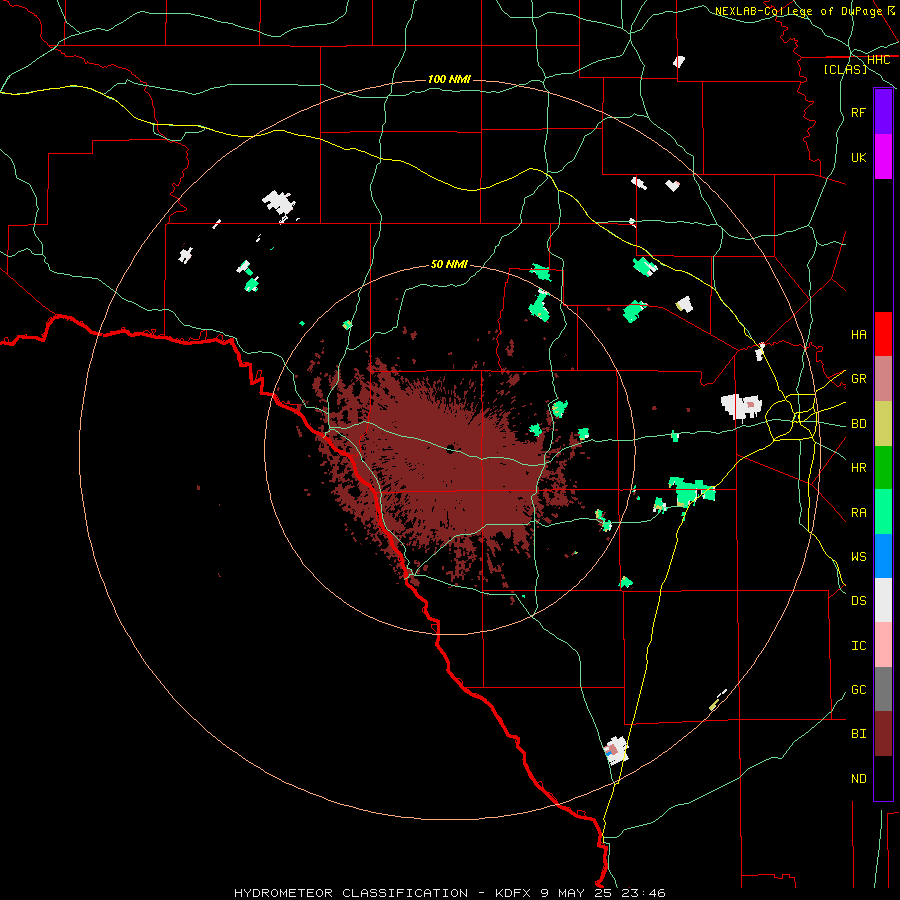The height and width of the screenshot is (900, 900).
Task: Click the BD yellow legend swatch
Action: [883, 423]
